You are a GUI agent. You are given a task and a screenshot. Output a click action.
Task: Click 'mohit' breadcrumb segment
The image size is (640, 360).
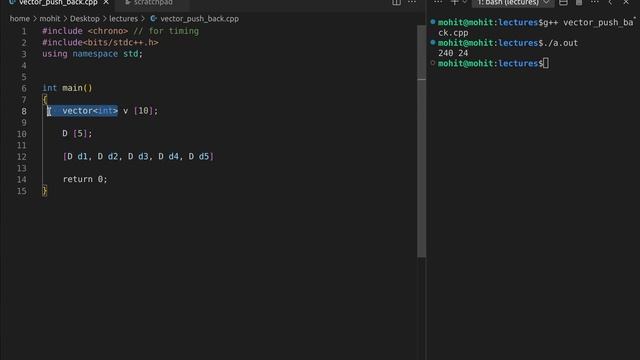click(50, 19)
